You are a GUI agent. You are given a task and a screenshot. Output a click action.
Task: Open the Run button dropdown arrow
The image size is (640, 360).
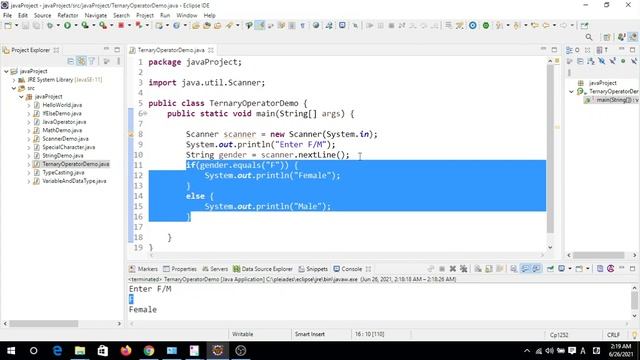(76, 25)
